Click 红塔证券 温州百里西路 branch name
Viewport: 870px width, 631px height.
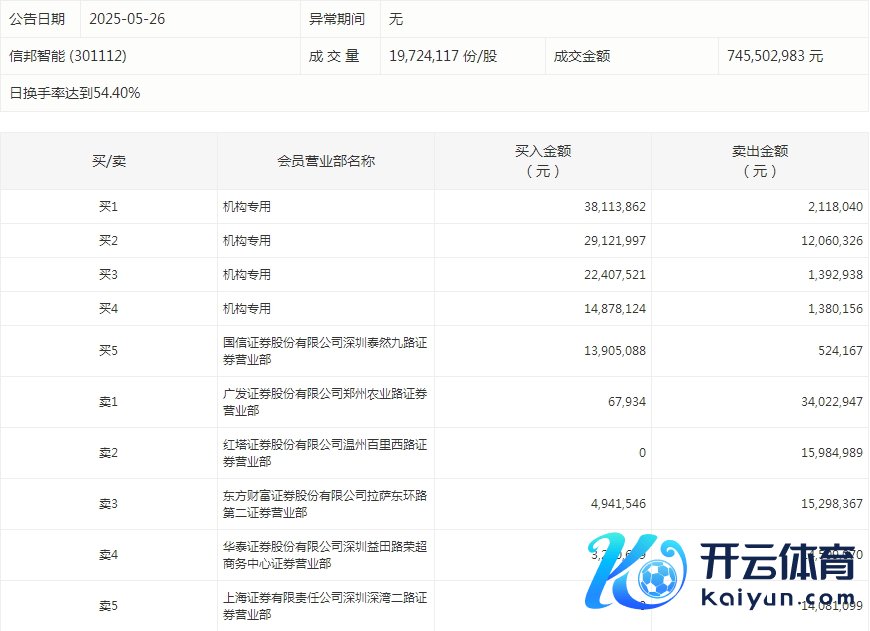(x=325, y=453)
